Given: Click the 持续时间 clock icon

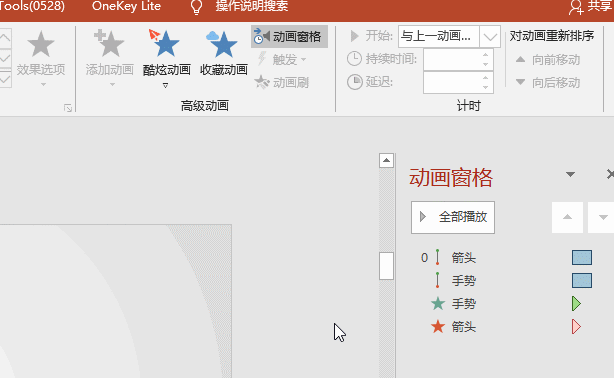Looking at the screenshot, I should tap(354, 59).
